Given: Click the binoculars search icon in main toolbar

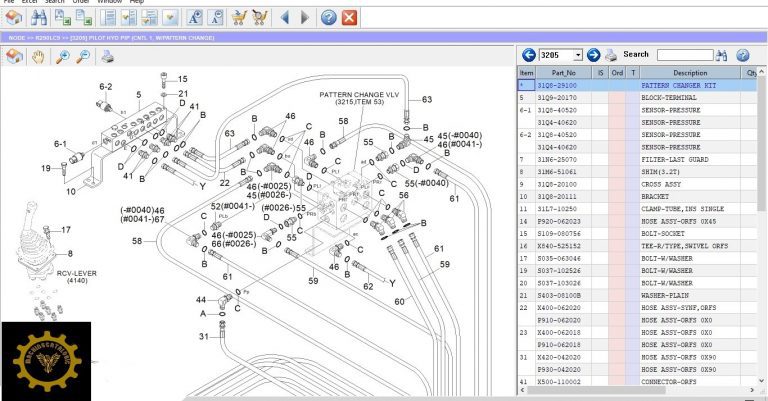Looking at the screenshot, I should tap(39, 17).
